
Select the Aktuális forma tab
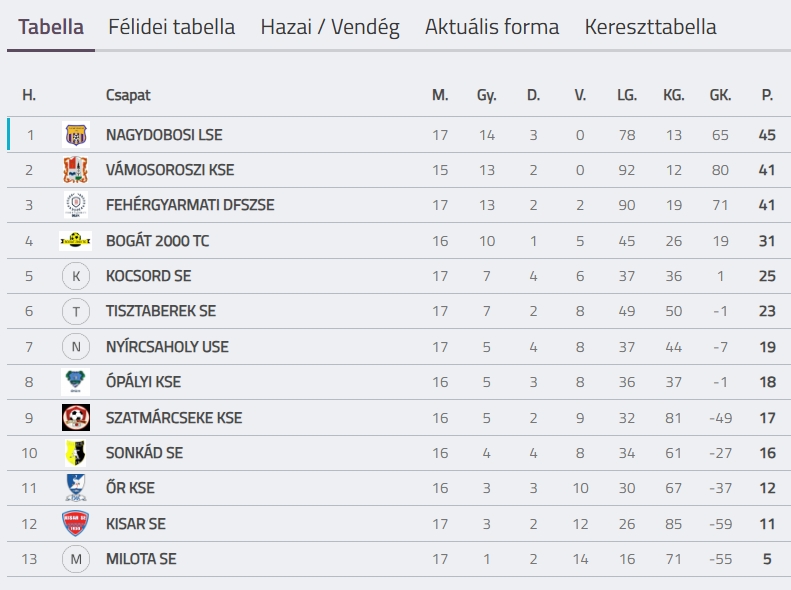492,27
